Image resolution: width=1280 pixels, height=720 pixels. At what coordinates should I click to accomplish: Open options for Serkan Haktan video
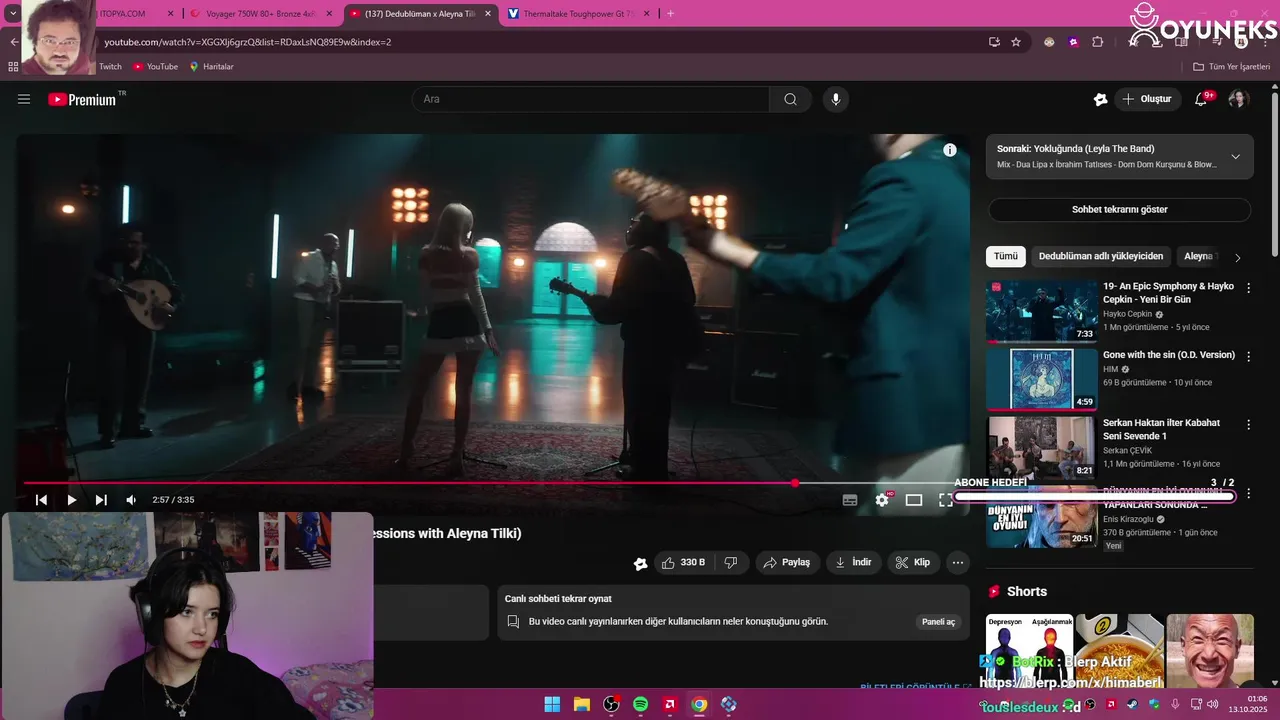click(1248, 424)
